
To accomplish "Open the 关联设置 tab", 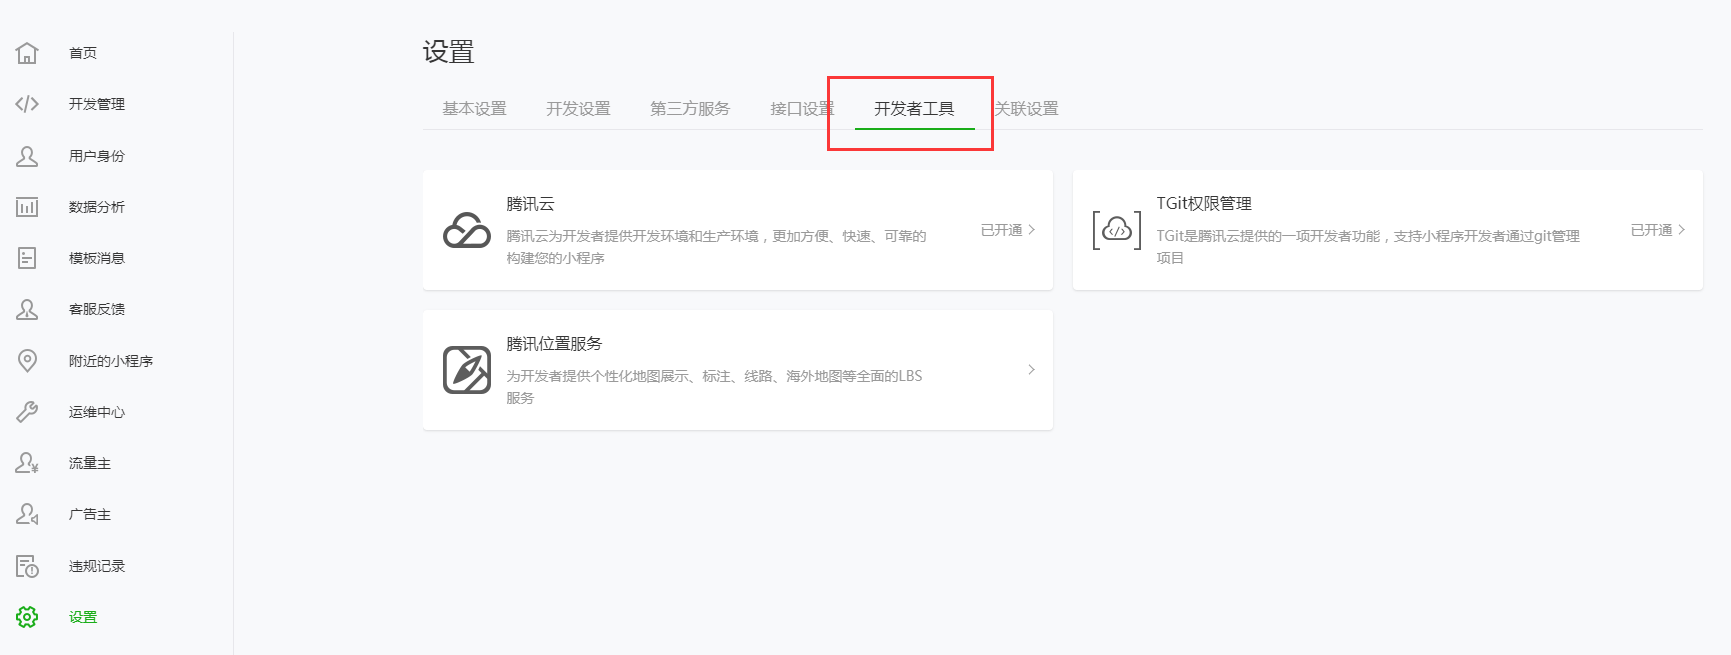I will [x=1026, y=108].
